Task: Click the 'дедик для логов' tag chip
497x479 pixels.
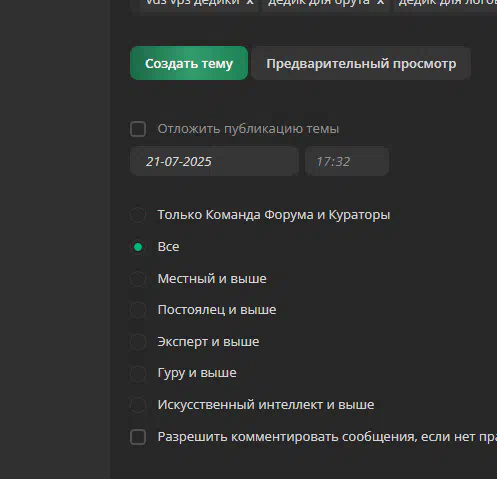Action: coord(445,3)
